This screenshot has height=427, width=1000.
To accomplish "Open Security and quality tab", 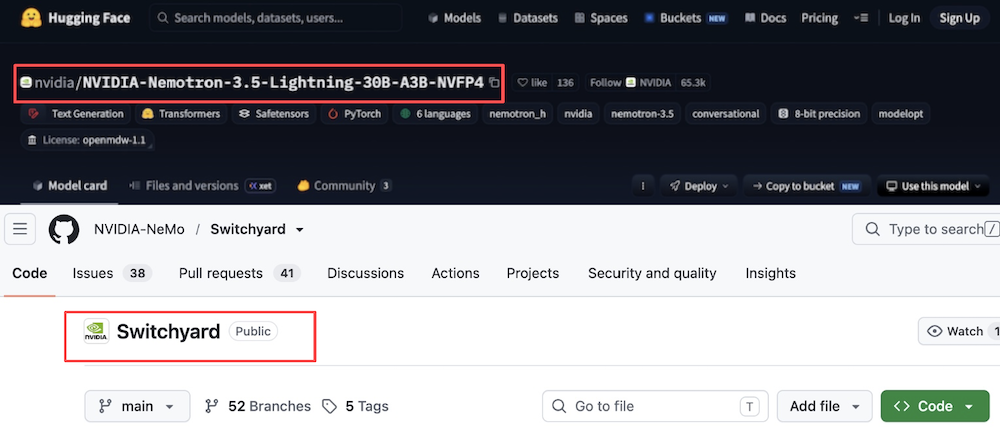I will pos(652,273).
